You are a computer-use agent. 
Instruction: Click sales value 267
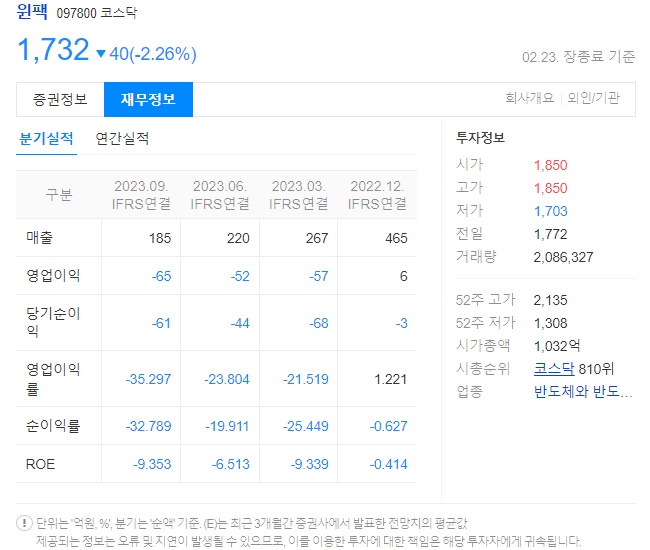(317, 238)
